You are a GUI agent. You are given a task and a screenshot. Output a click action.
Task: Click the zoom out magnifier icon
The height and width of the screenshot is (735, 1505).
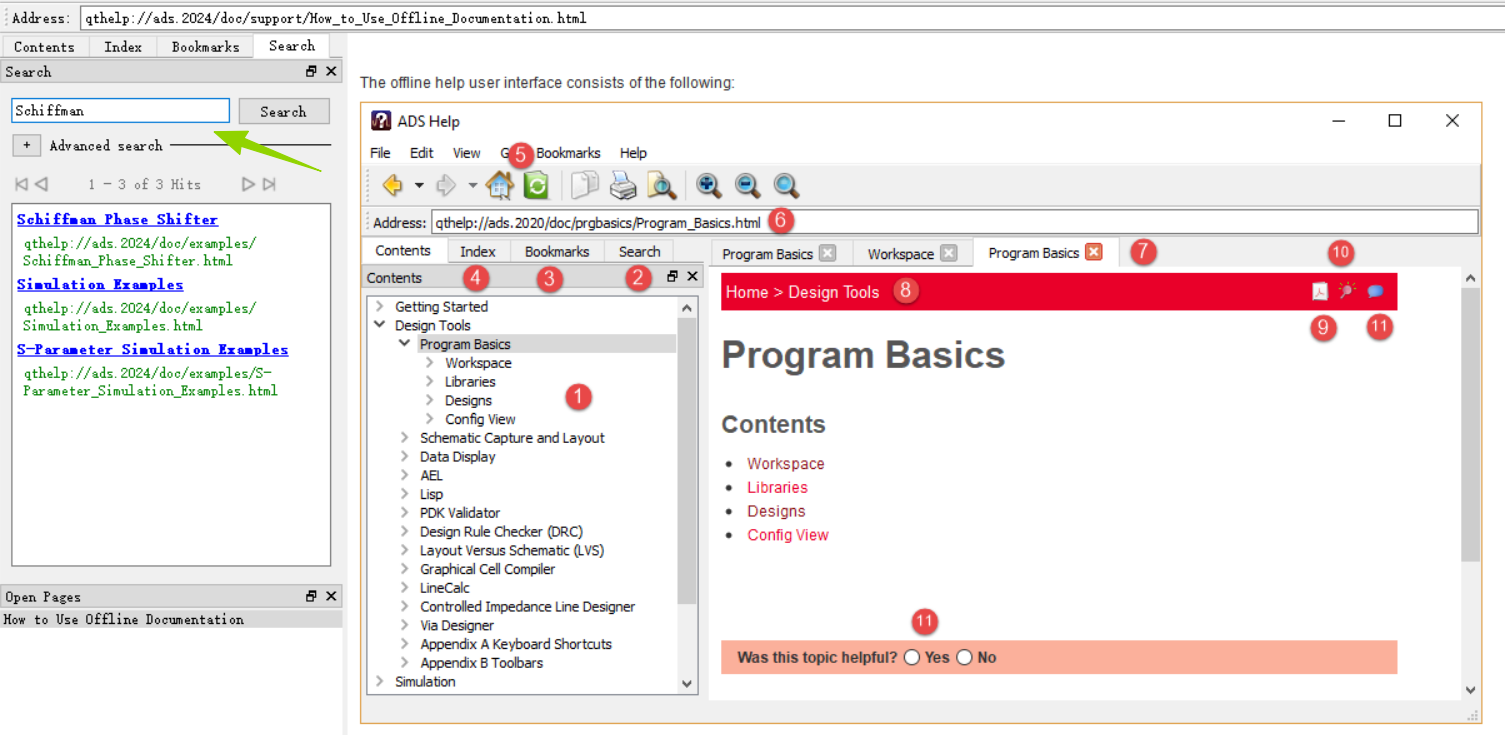pos(747,185)
